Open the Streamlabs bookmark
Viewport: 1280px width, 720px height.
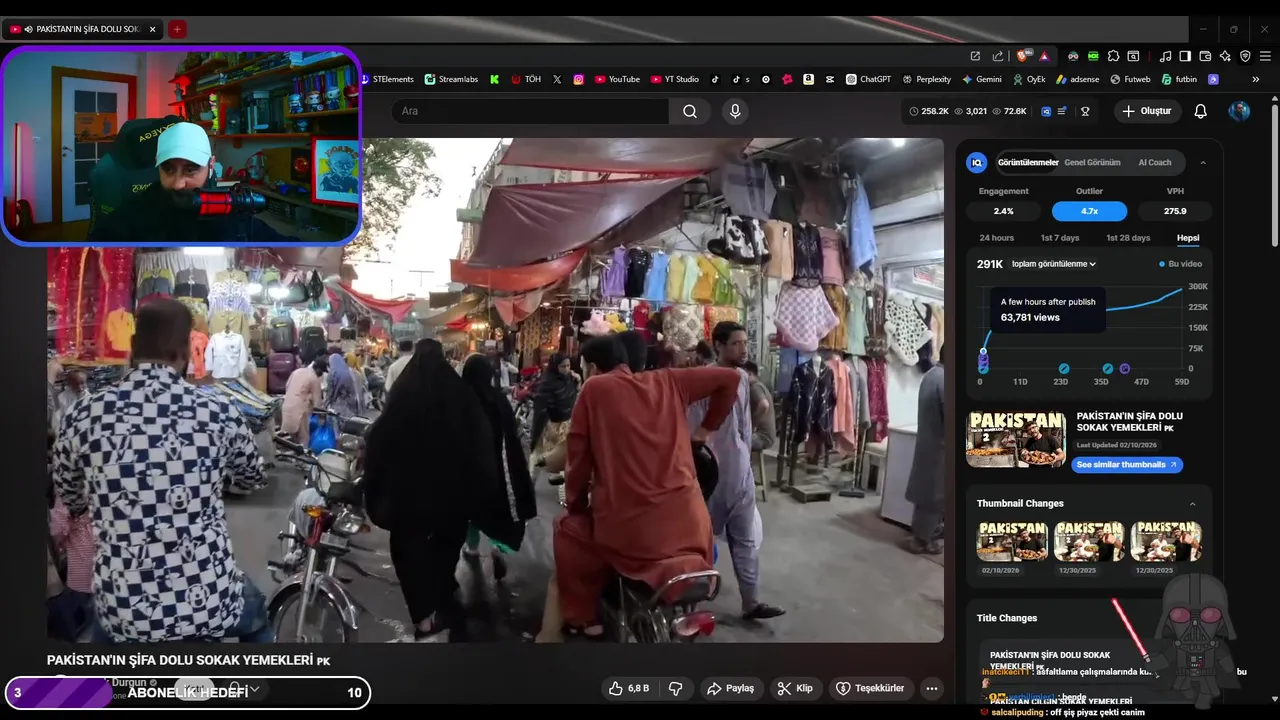pyautogui.click(x=451, y=79)
